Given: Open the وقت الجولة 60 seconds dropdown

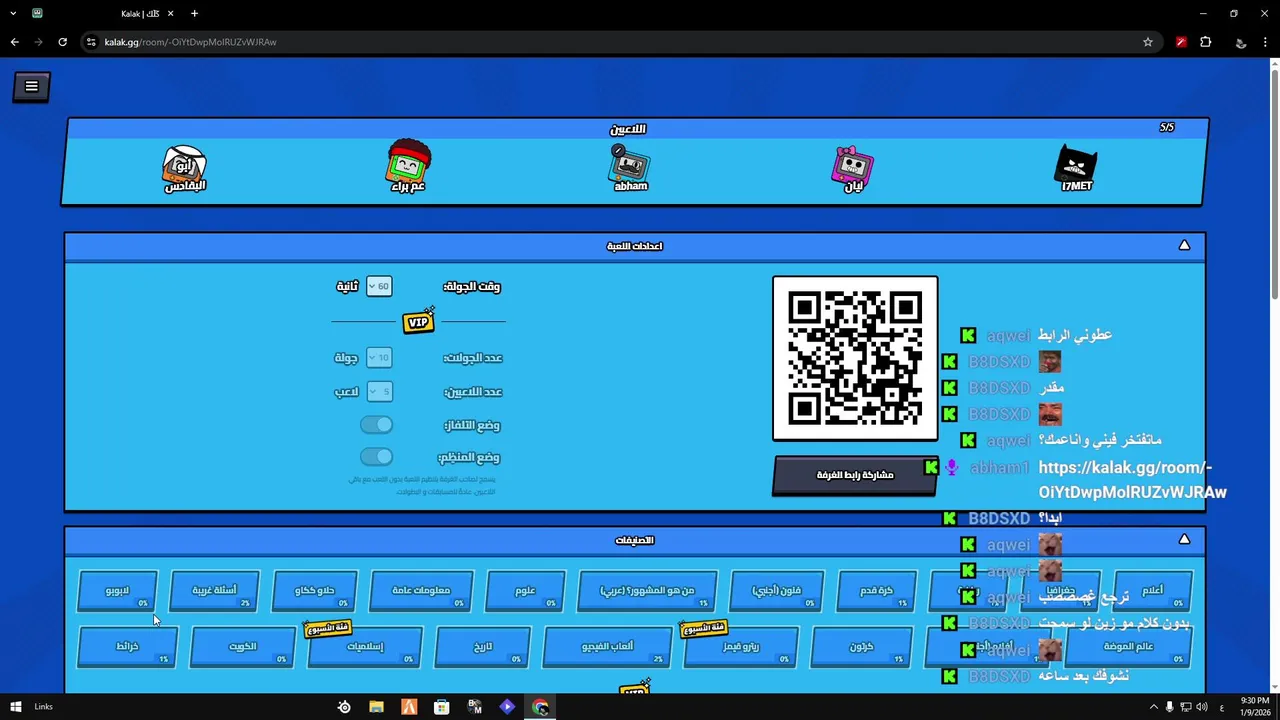Looking at the screenshot, I should tap(379, 286).
